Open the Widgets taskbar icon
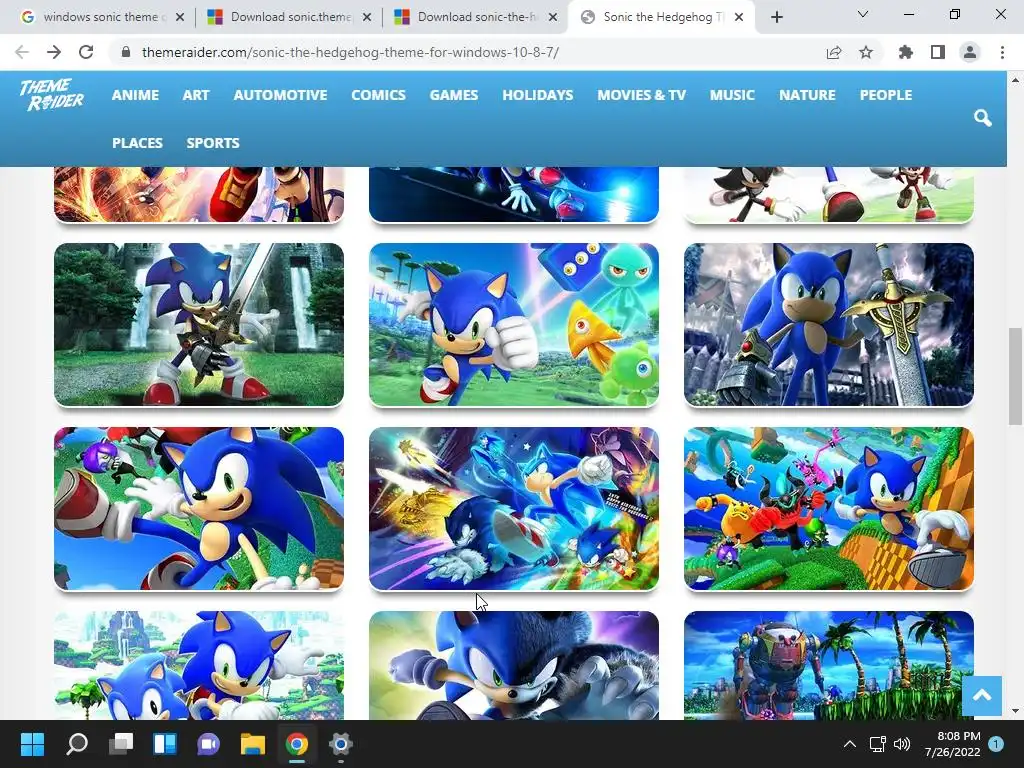1024x768 pixels. 165,744
